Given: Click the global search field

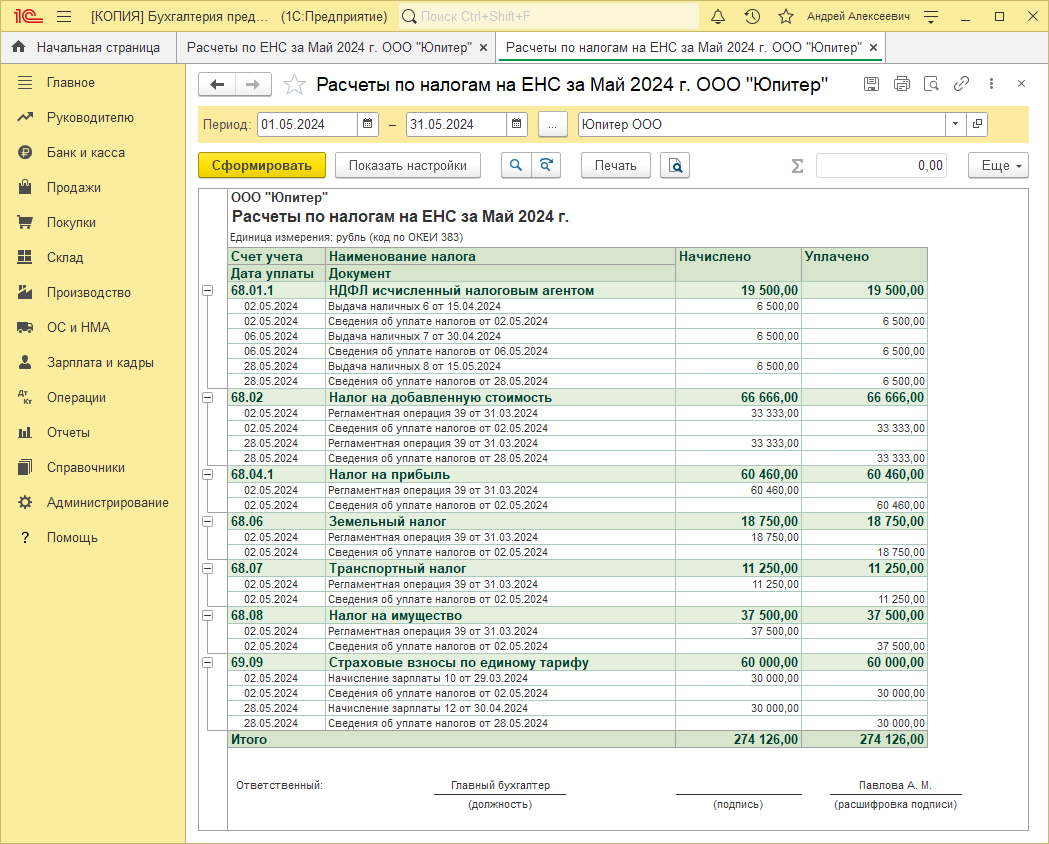Looking at the screenshot, I should pos(550,17).
